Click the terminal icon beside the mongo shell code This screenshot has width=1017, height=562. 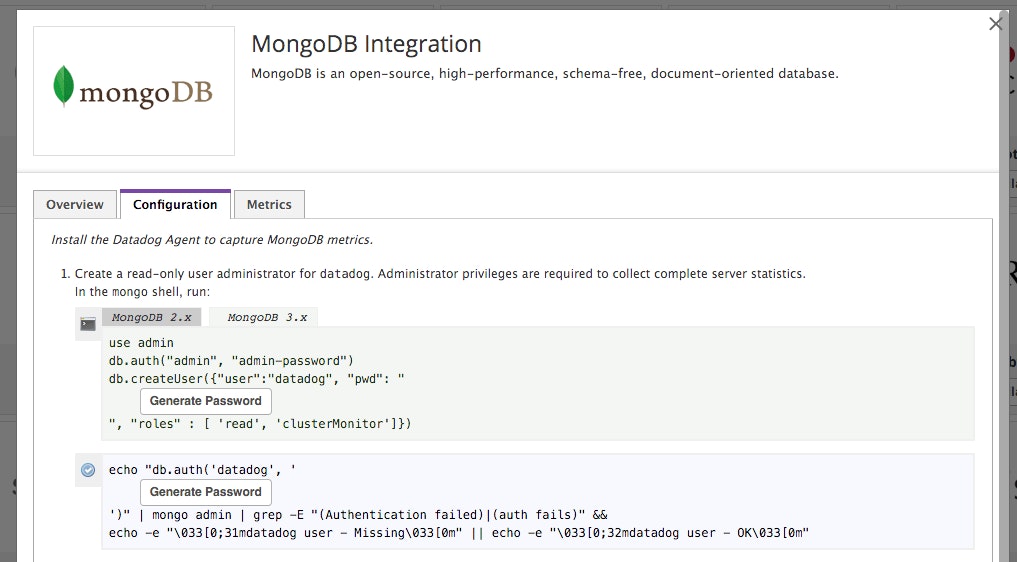coord(88,324)
